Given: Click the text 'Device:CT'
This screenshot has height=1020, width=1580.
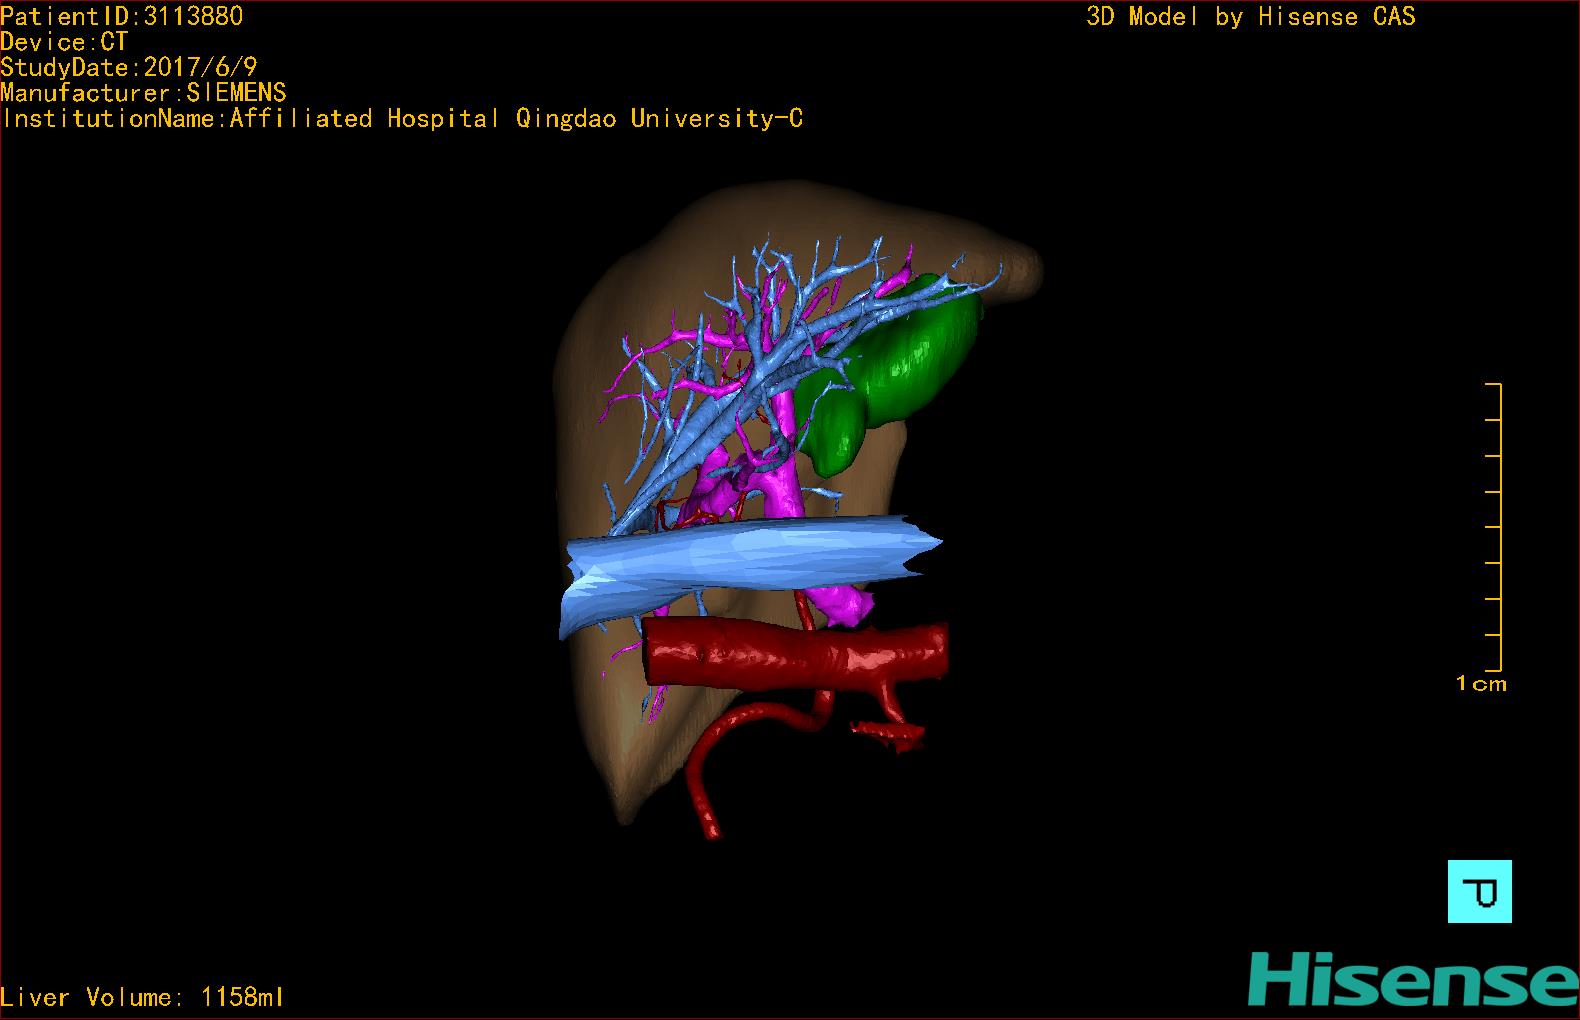Looking at the screenshot, I should [64, 42].
